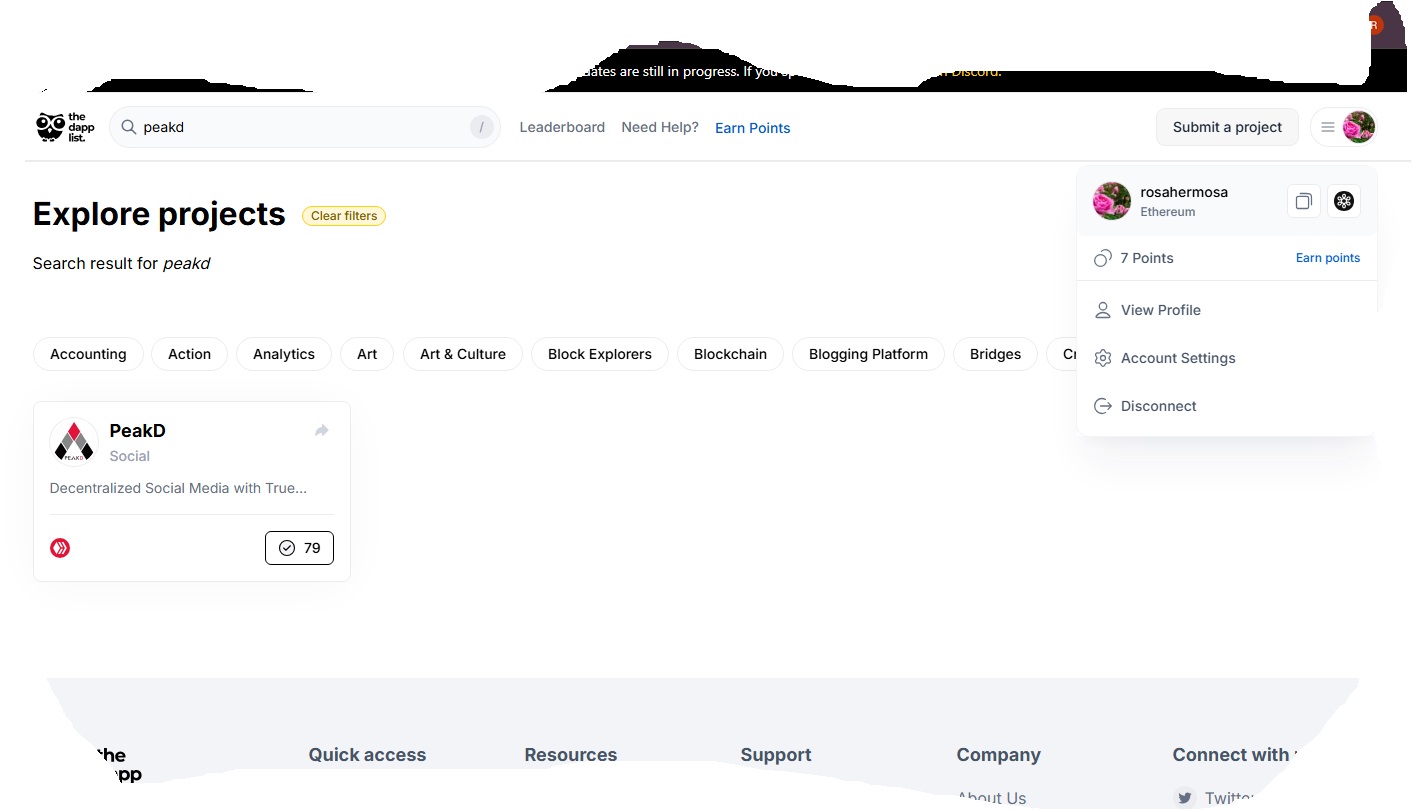Image resolution: width=1413 pixels, height=811 pixels.
Task: Open About Us footer link
Action: (x=991, y=798)
